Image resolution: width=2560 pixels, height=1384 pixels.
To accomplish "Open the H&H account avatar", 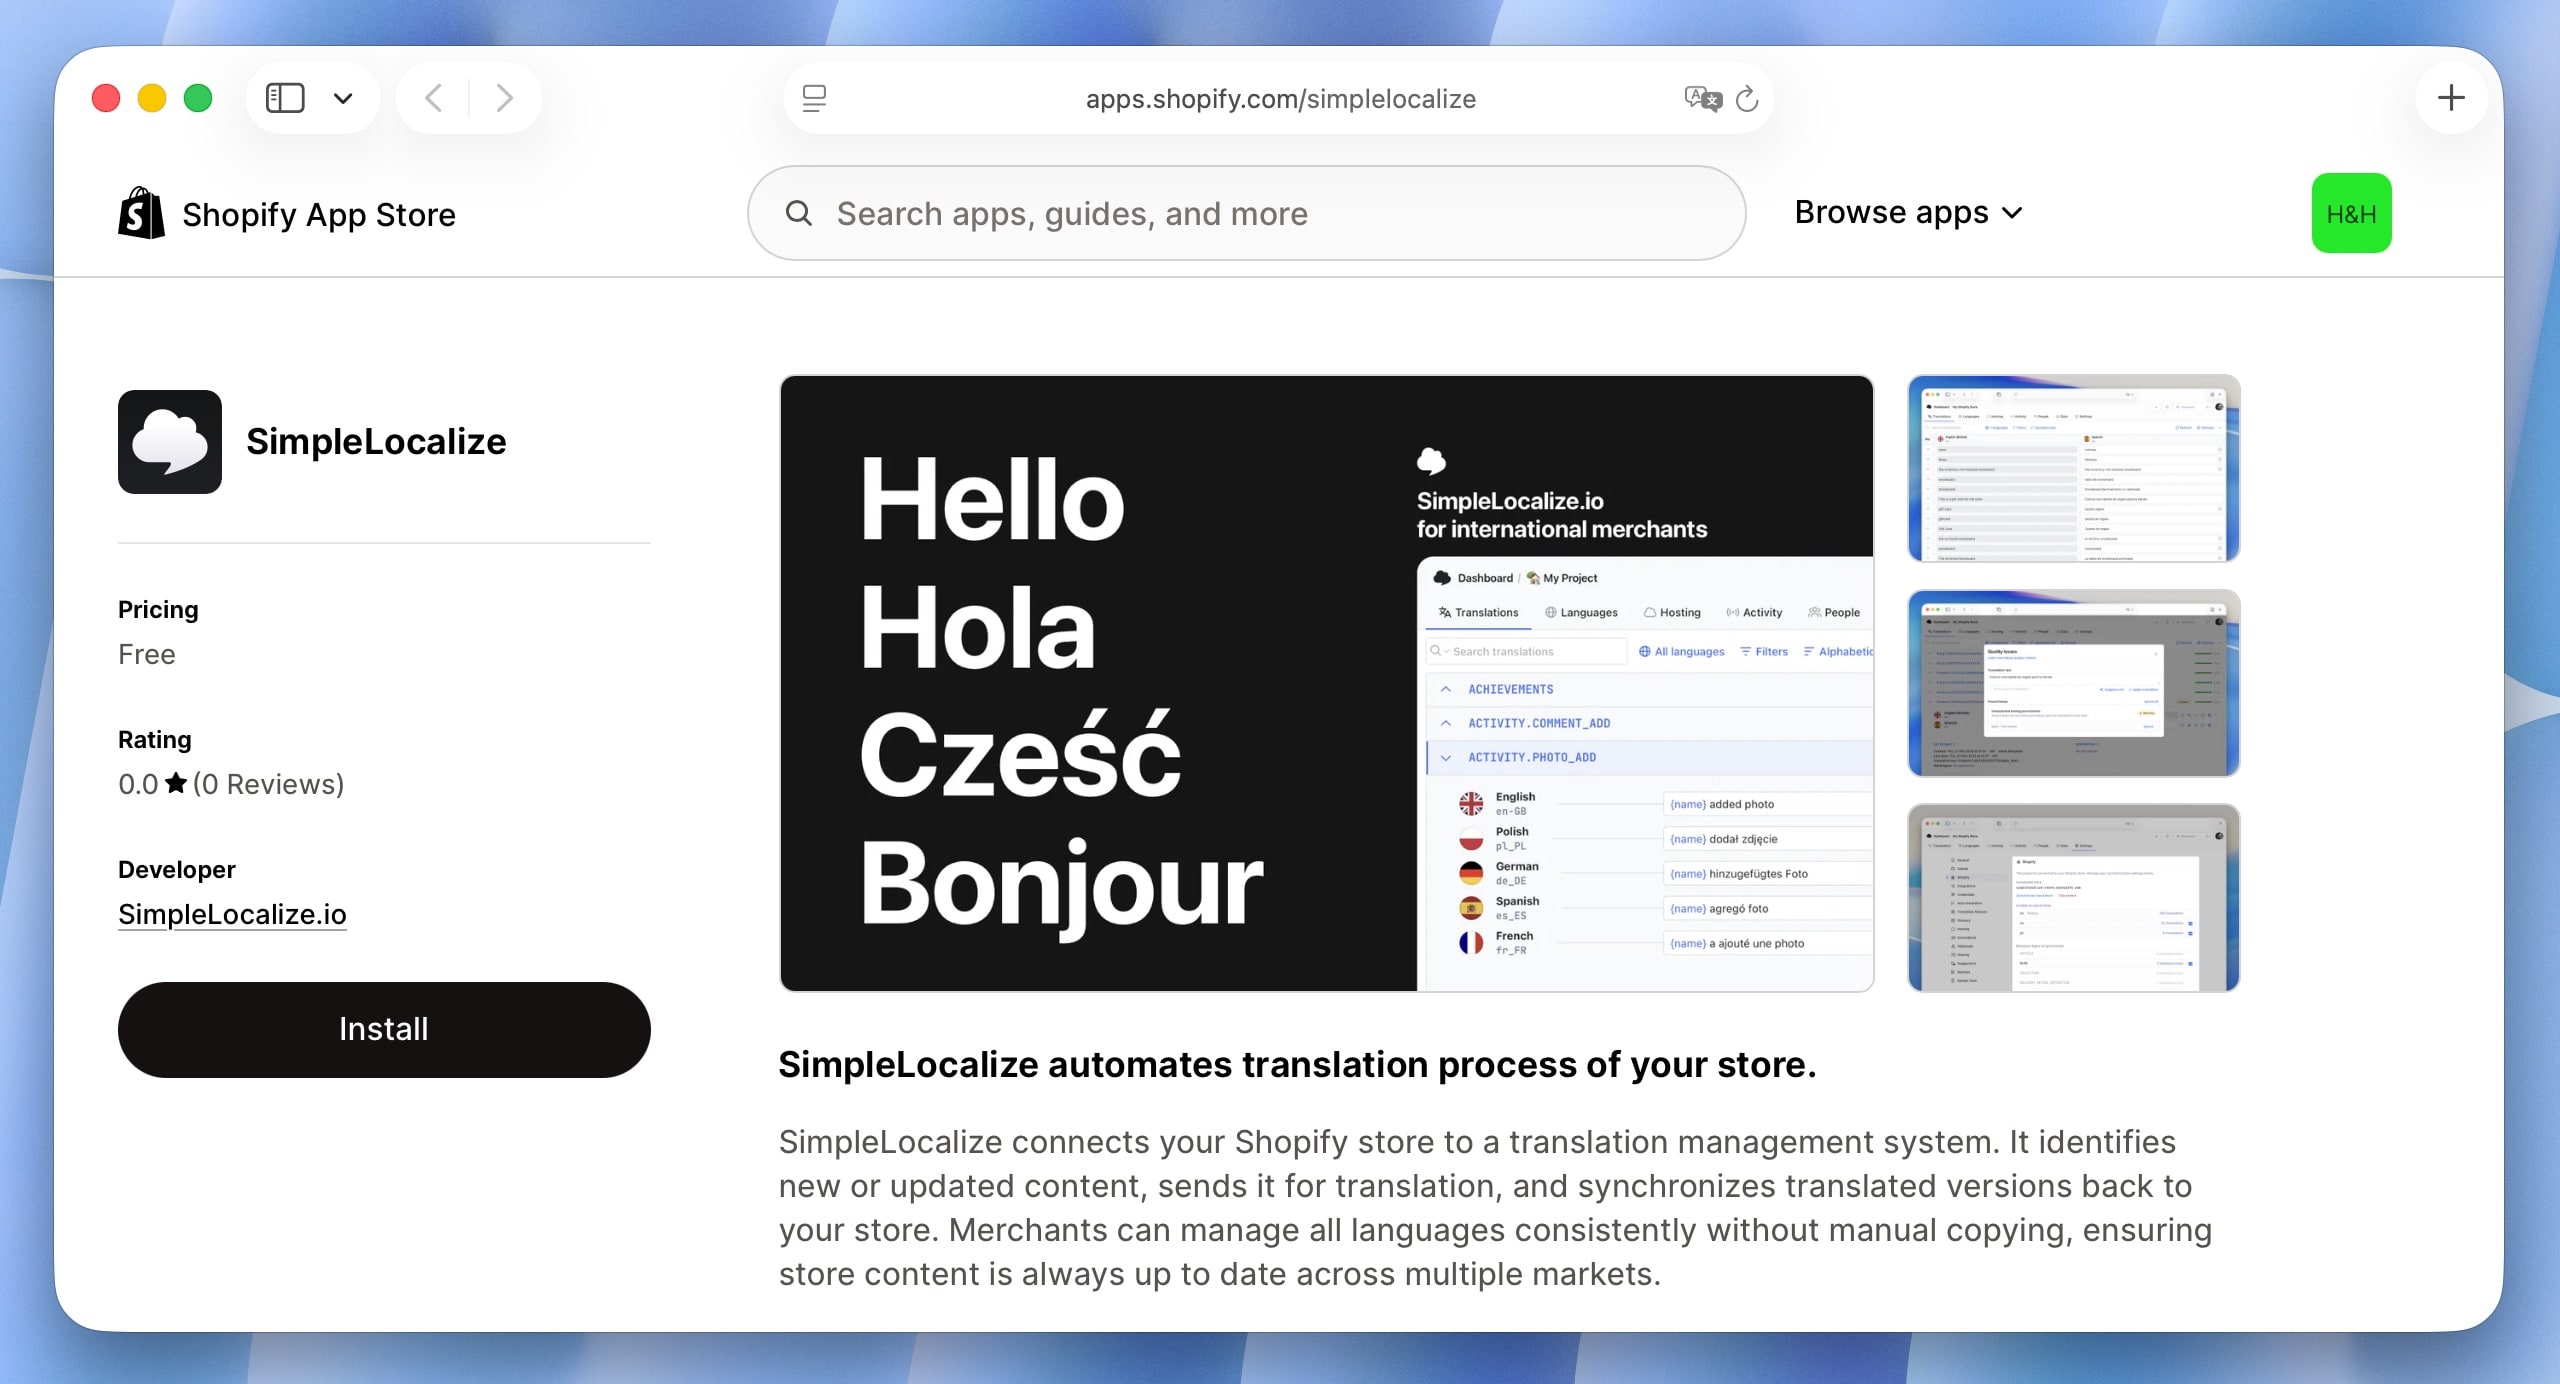I will [x=2351, y=212].
